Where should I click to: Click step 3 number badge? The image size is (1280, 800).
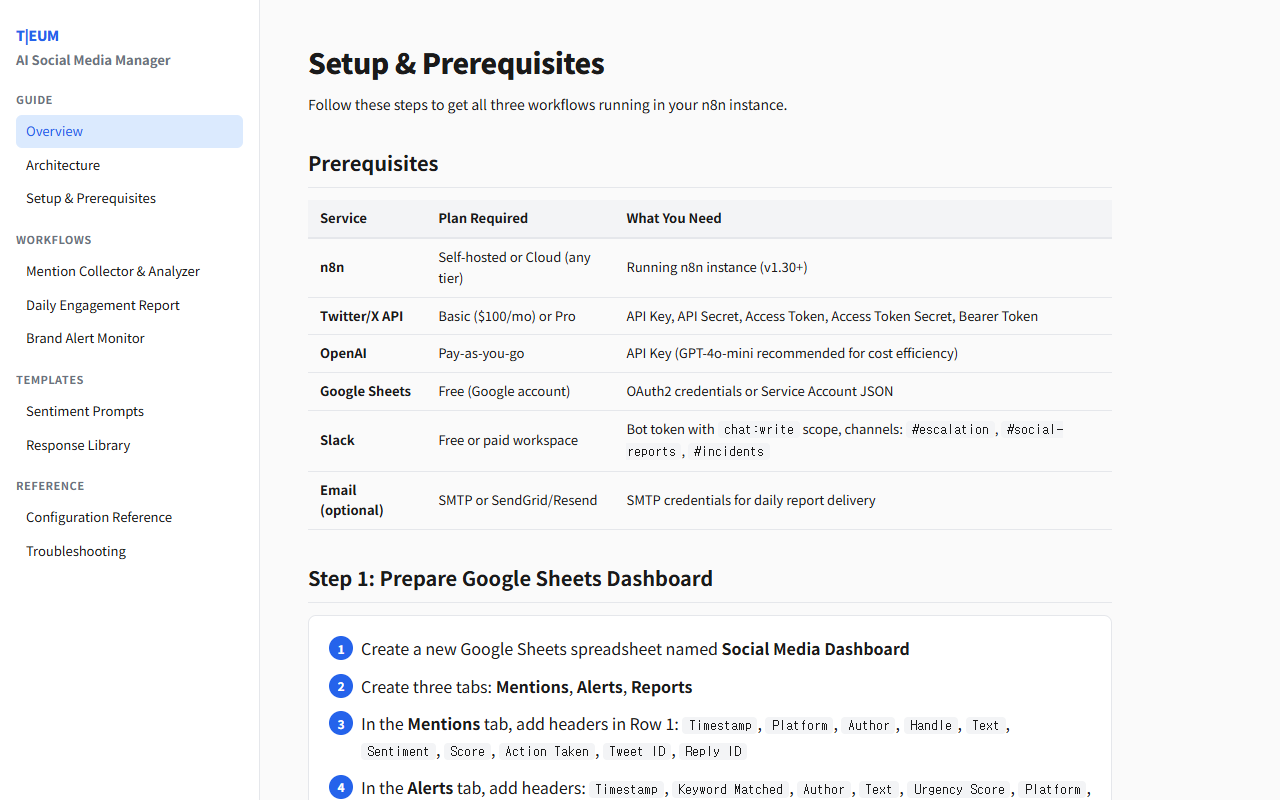pos(340,724)
